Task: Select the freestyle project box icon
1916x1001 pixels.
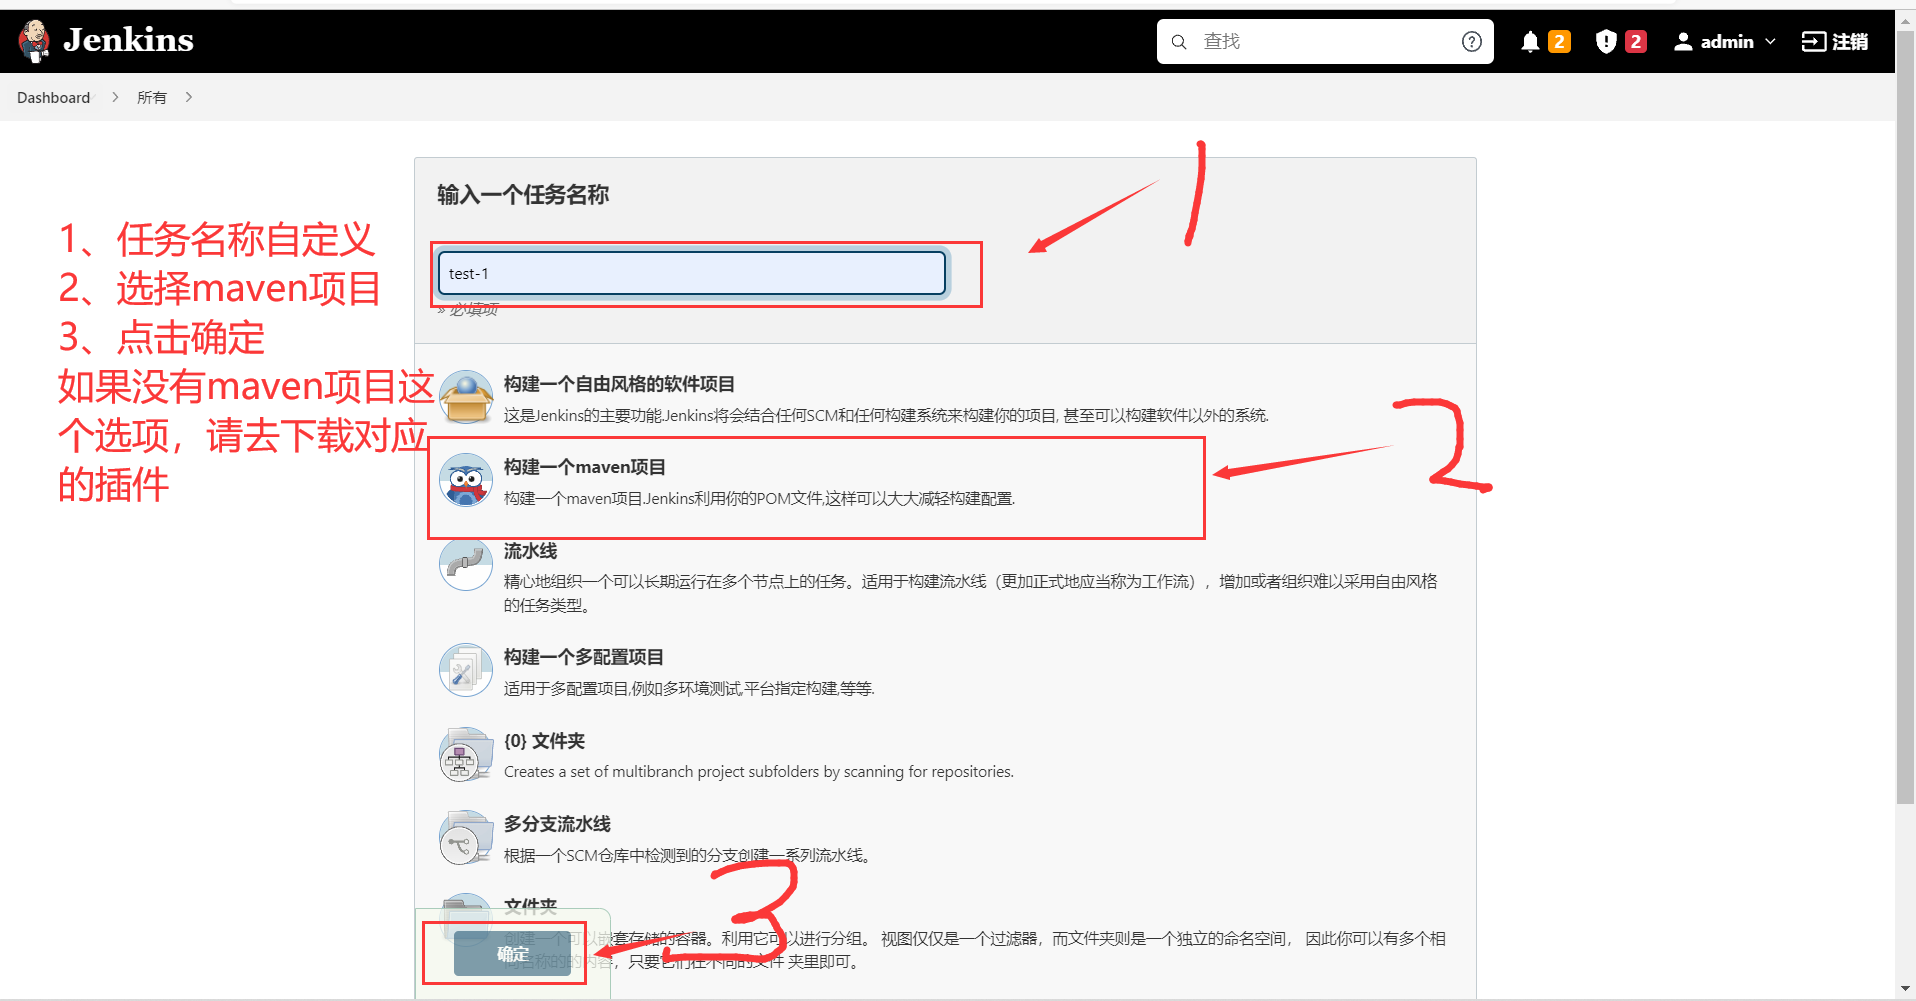Action: 466,397
